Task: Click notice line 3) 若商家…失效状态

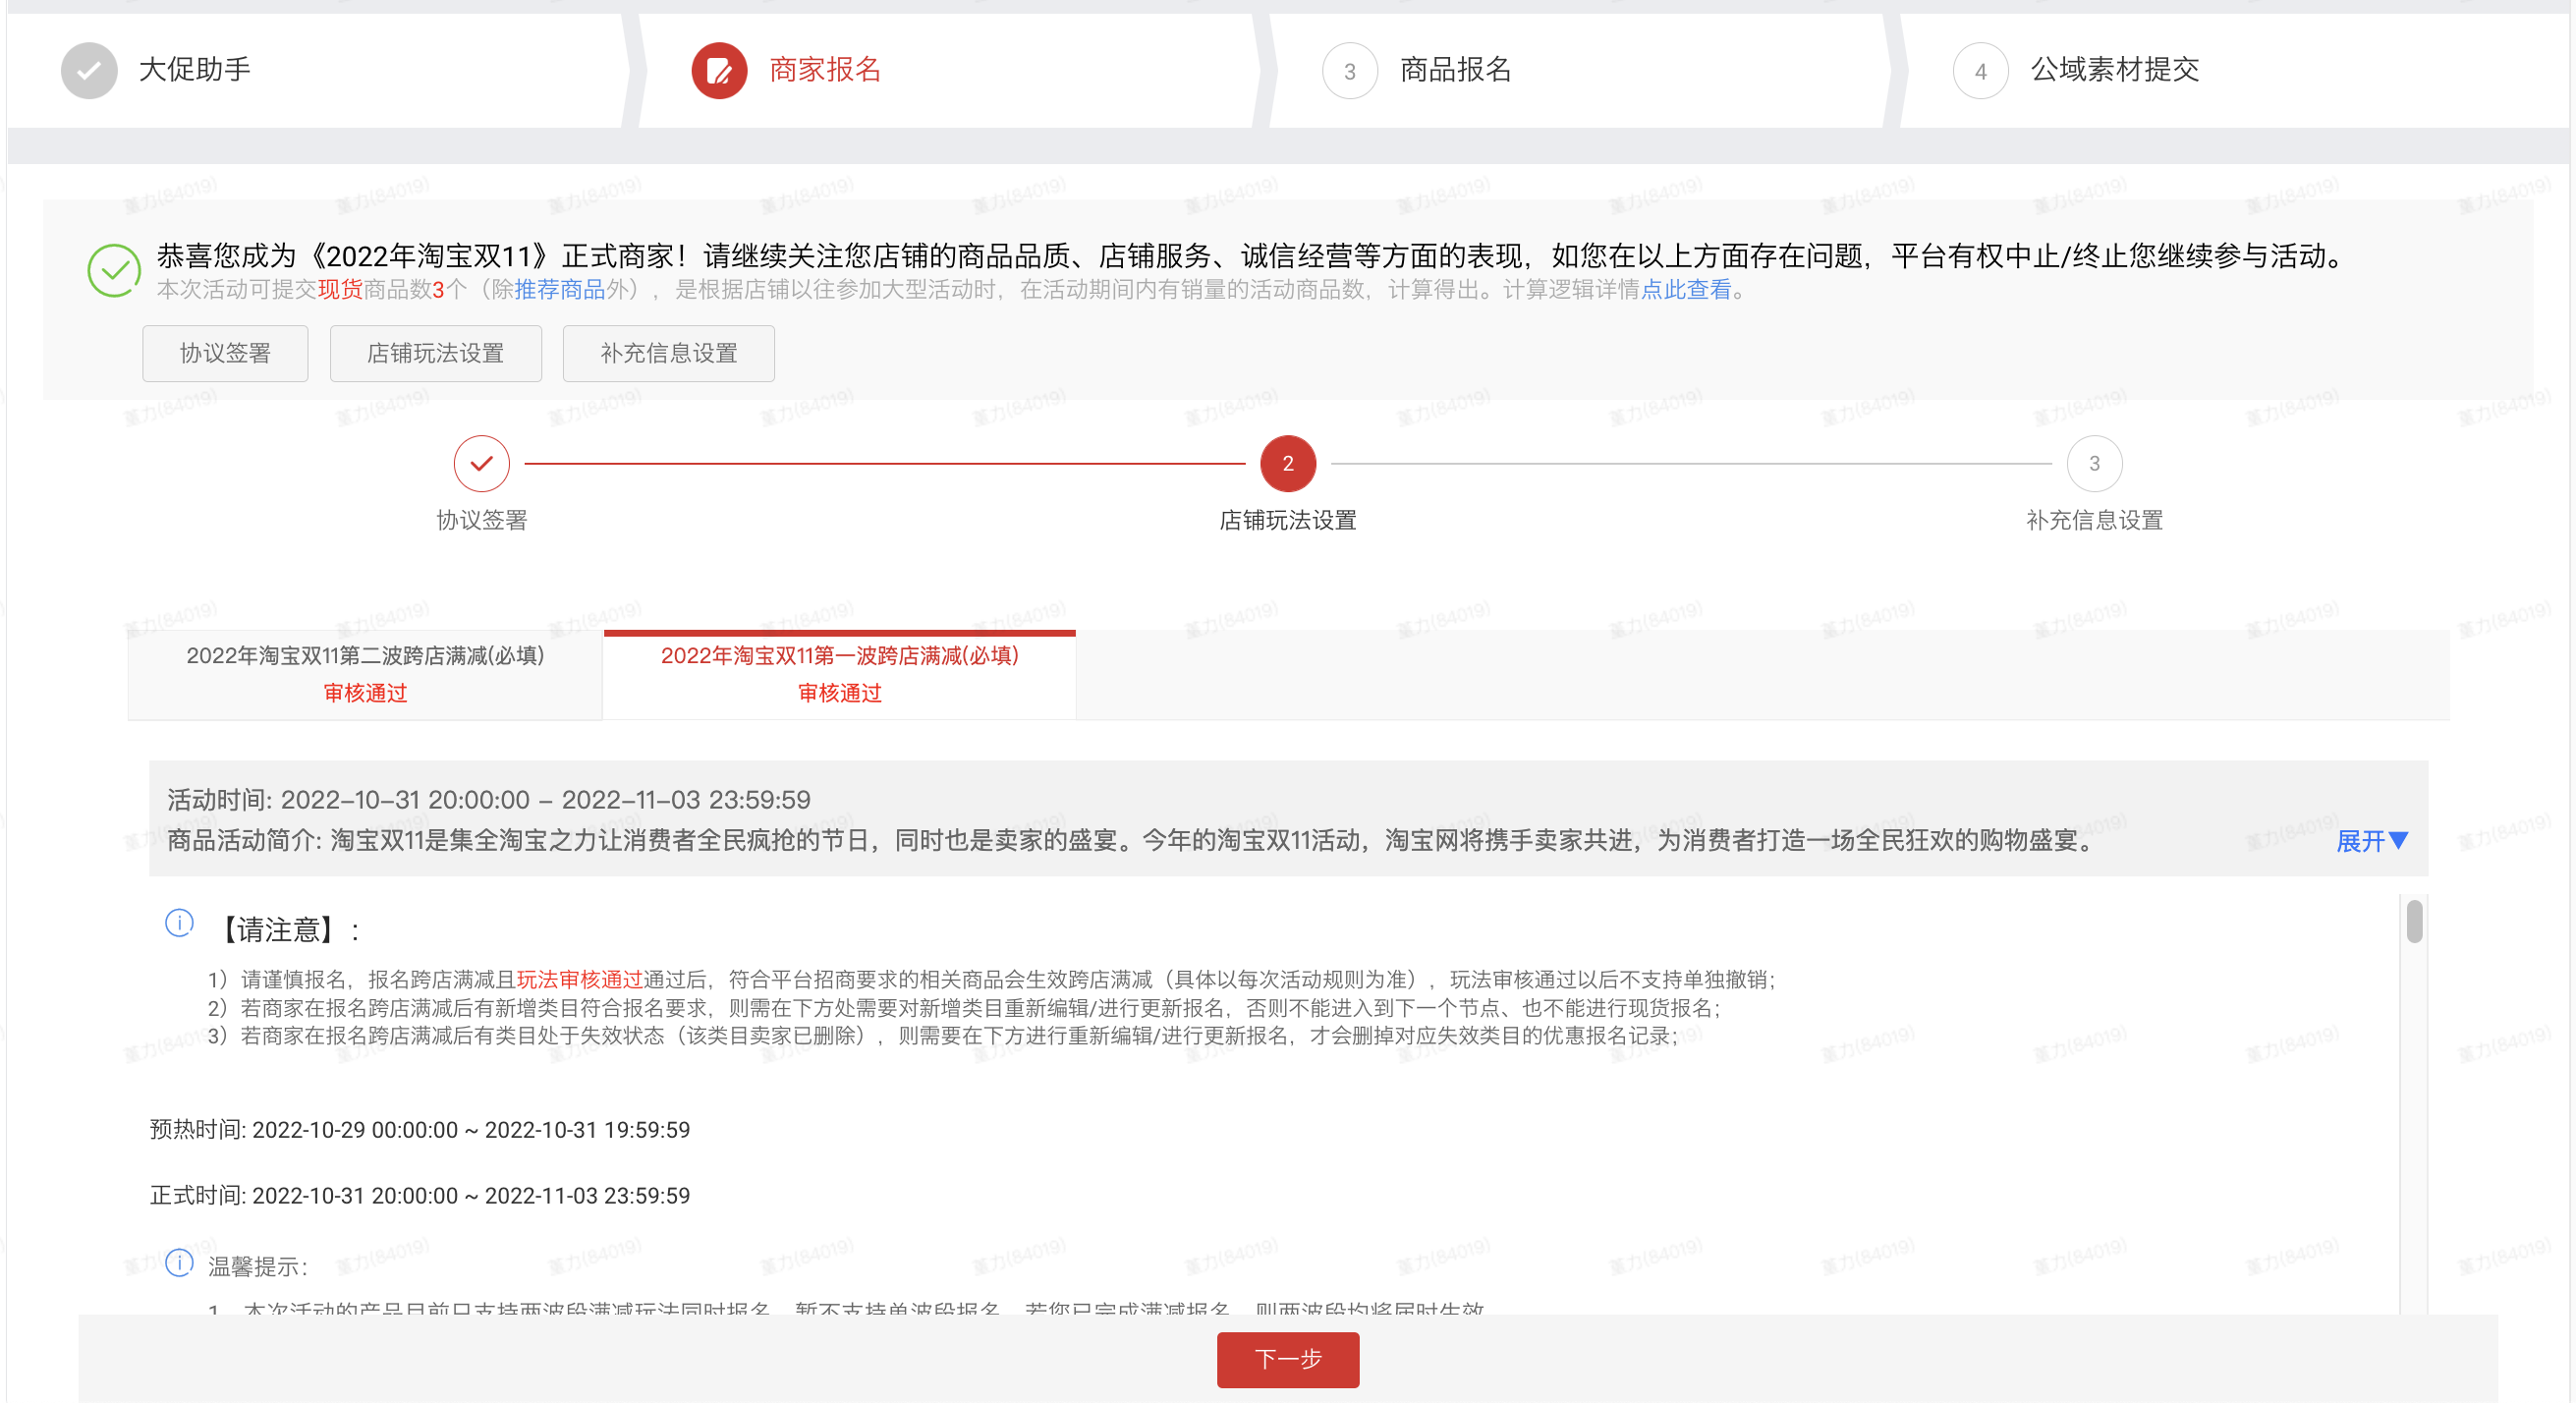Action: tap(942, 1036)
